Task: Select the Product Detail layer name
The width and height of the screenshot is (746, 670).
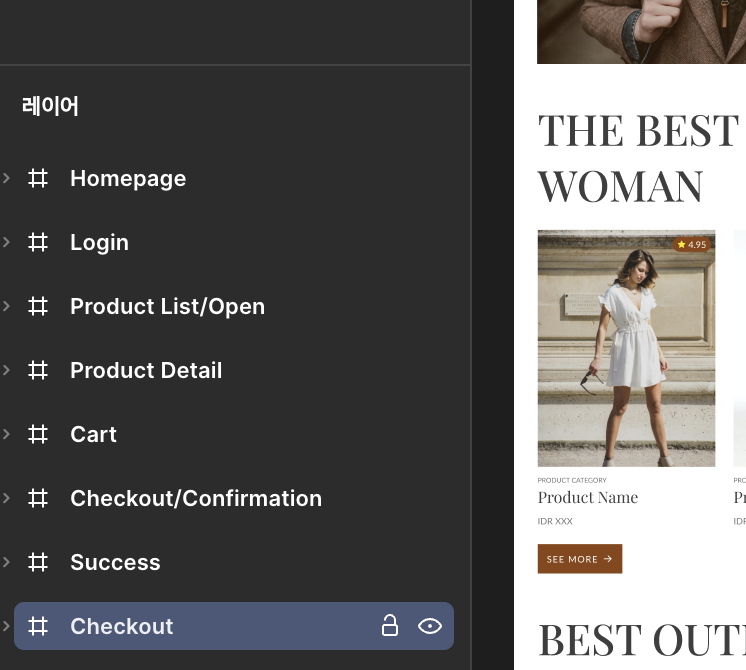Action: click(x=146, y=370)
